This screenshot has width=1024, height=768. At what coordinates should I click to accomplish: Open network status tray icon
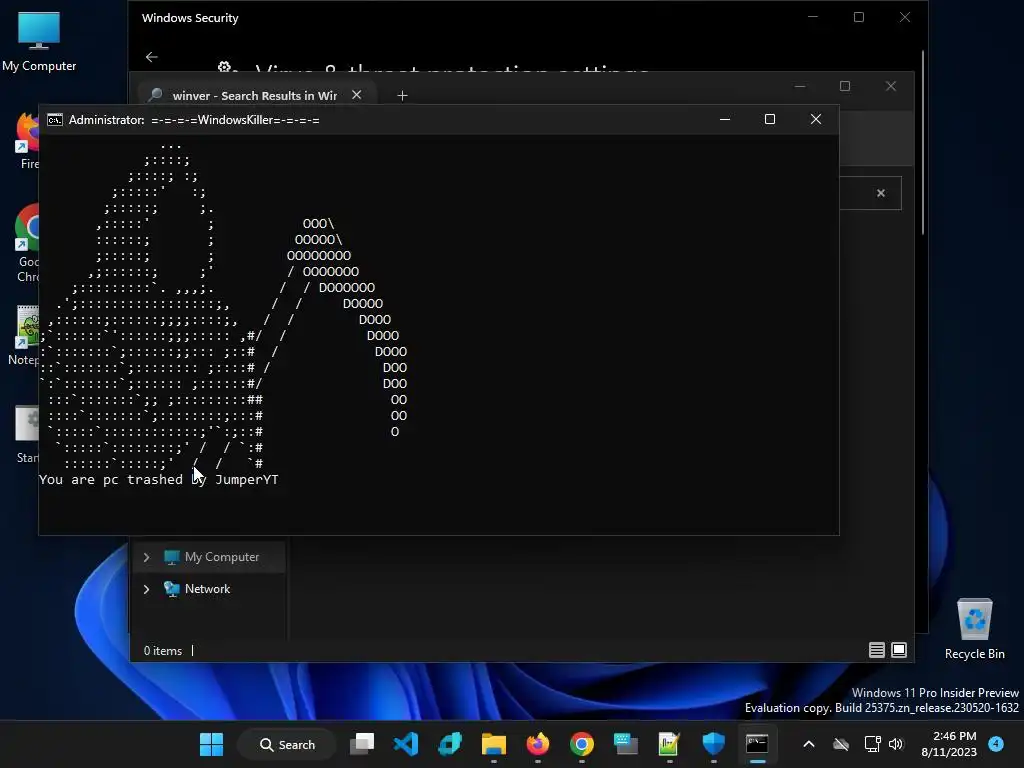[872, 744]
